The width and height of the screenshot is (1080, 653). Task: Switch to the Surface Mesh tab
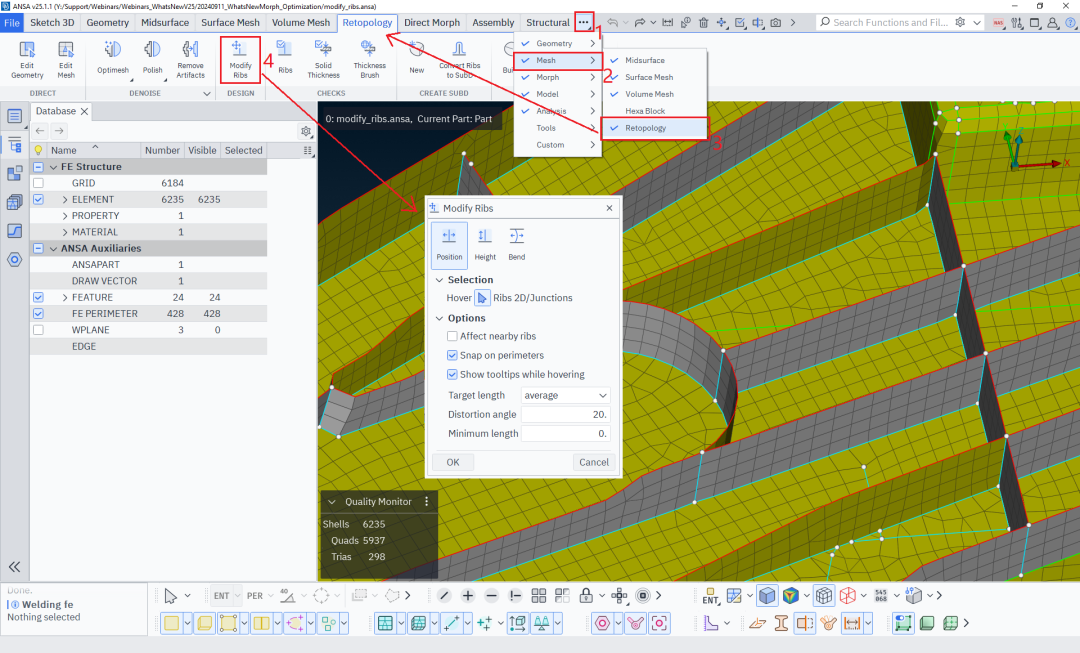pyautogui.click(x=230, y=23)
